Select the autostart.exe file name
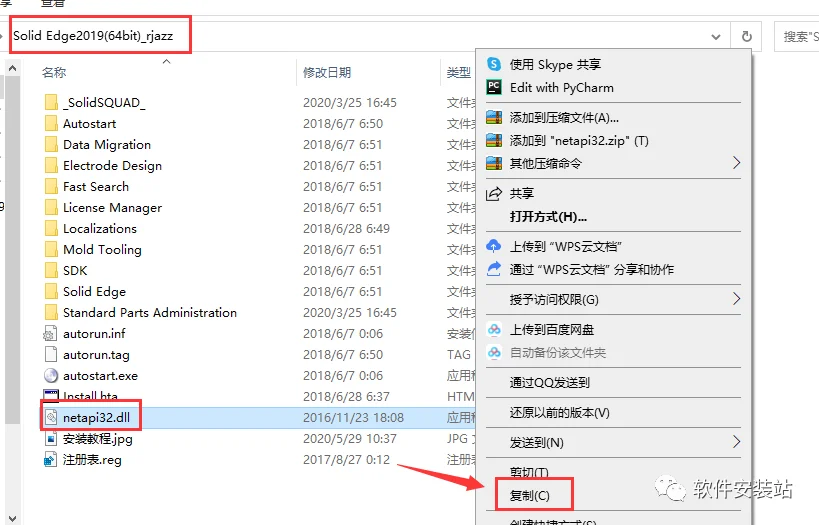 tap(100, 376)
